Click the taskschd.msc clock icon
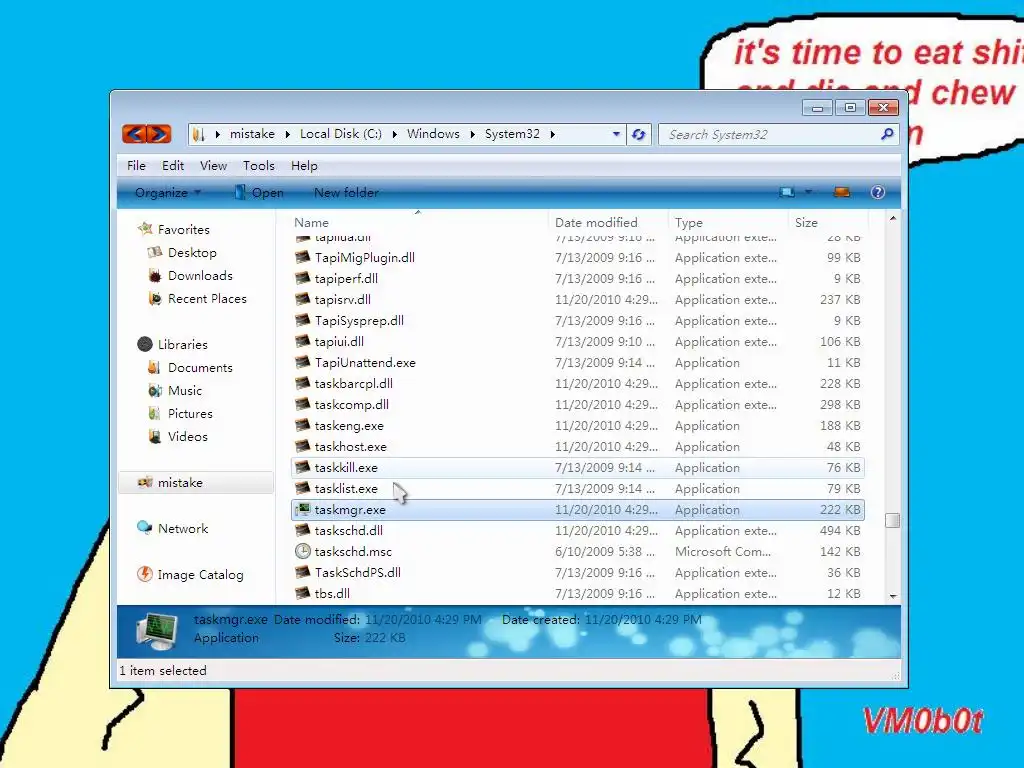 click(x=302, y=551)
